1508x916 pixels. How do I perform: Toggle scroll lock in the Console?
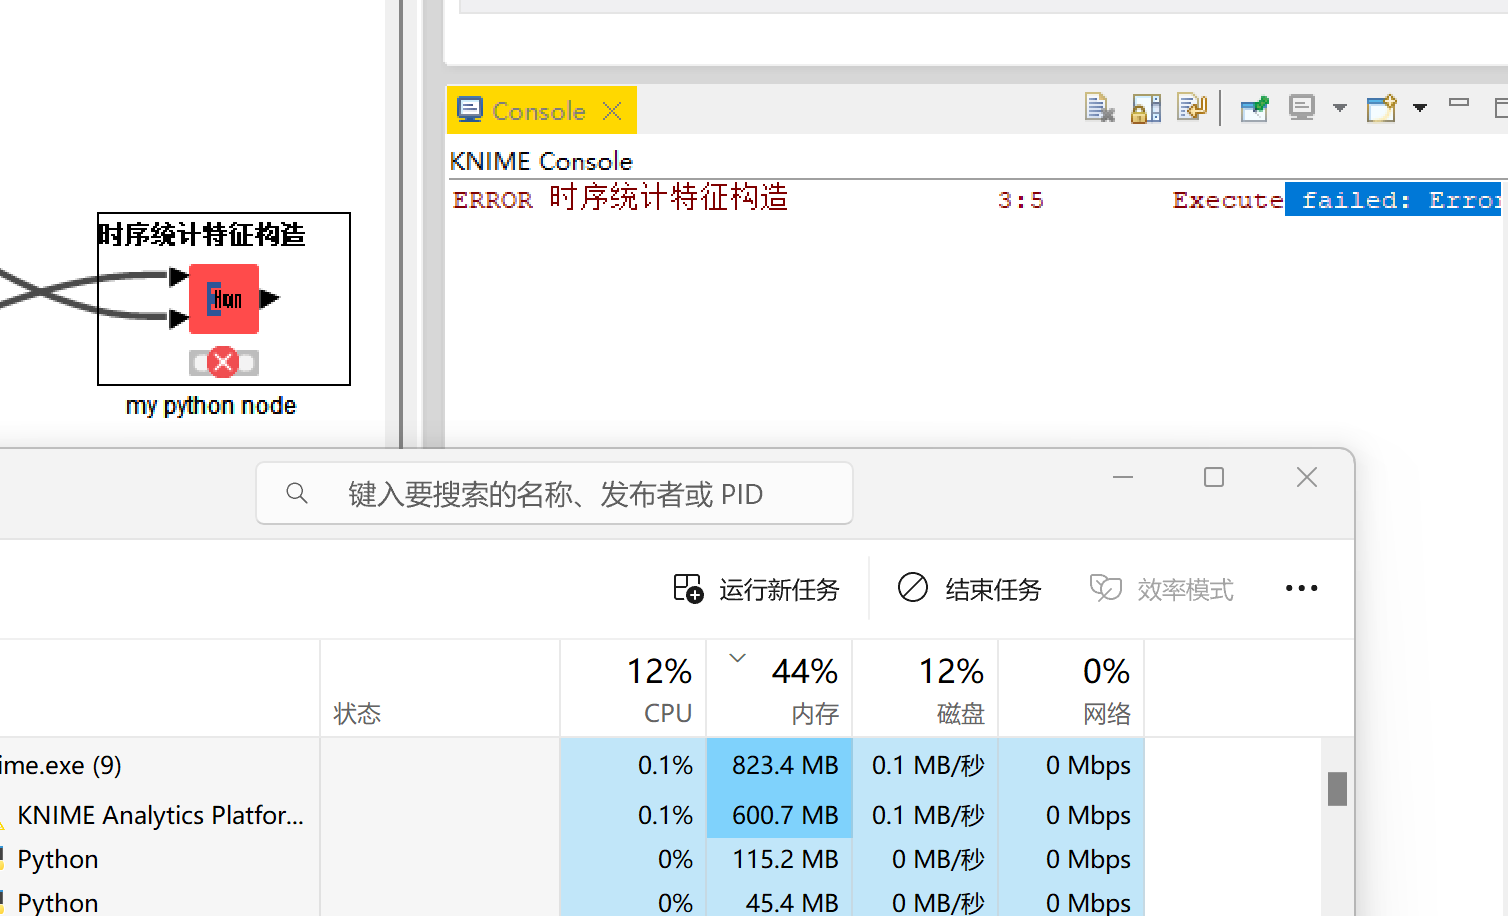(1146, 107)
